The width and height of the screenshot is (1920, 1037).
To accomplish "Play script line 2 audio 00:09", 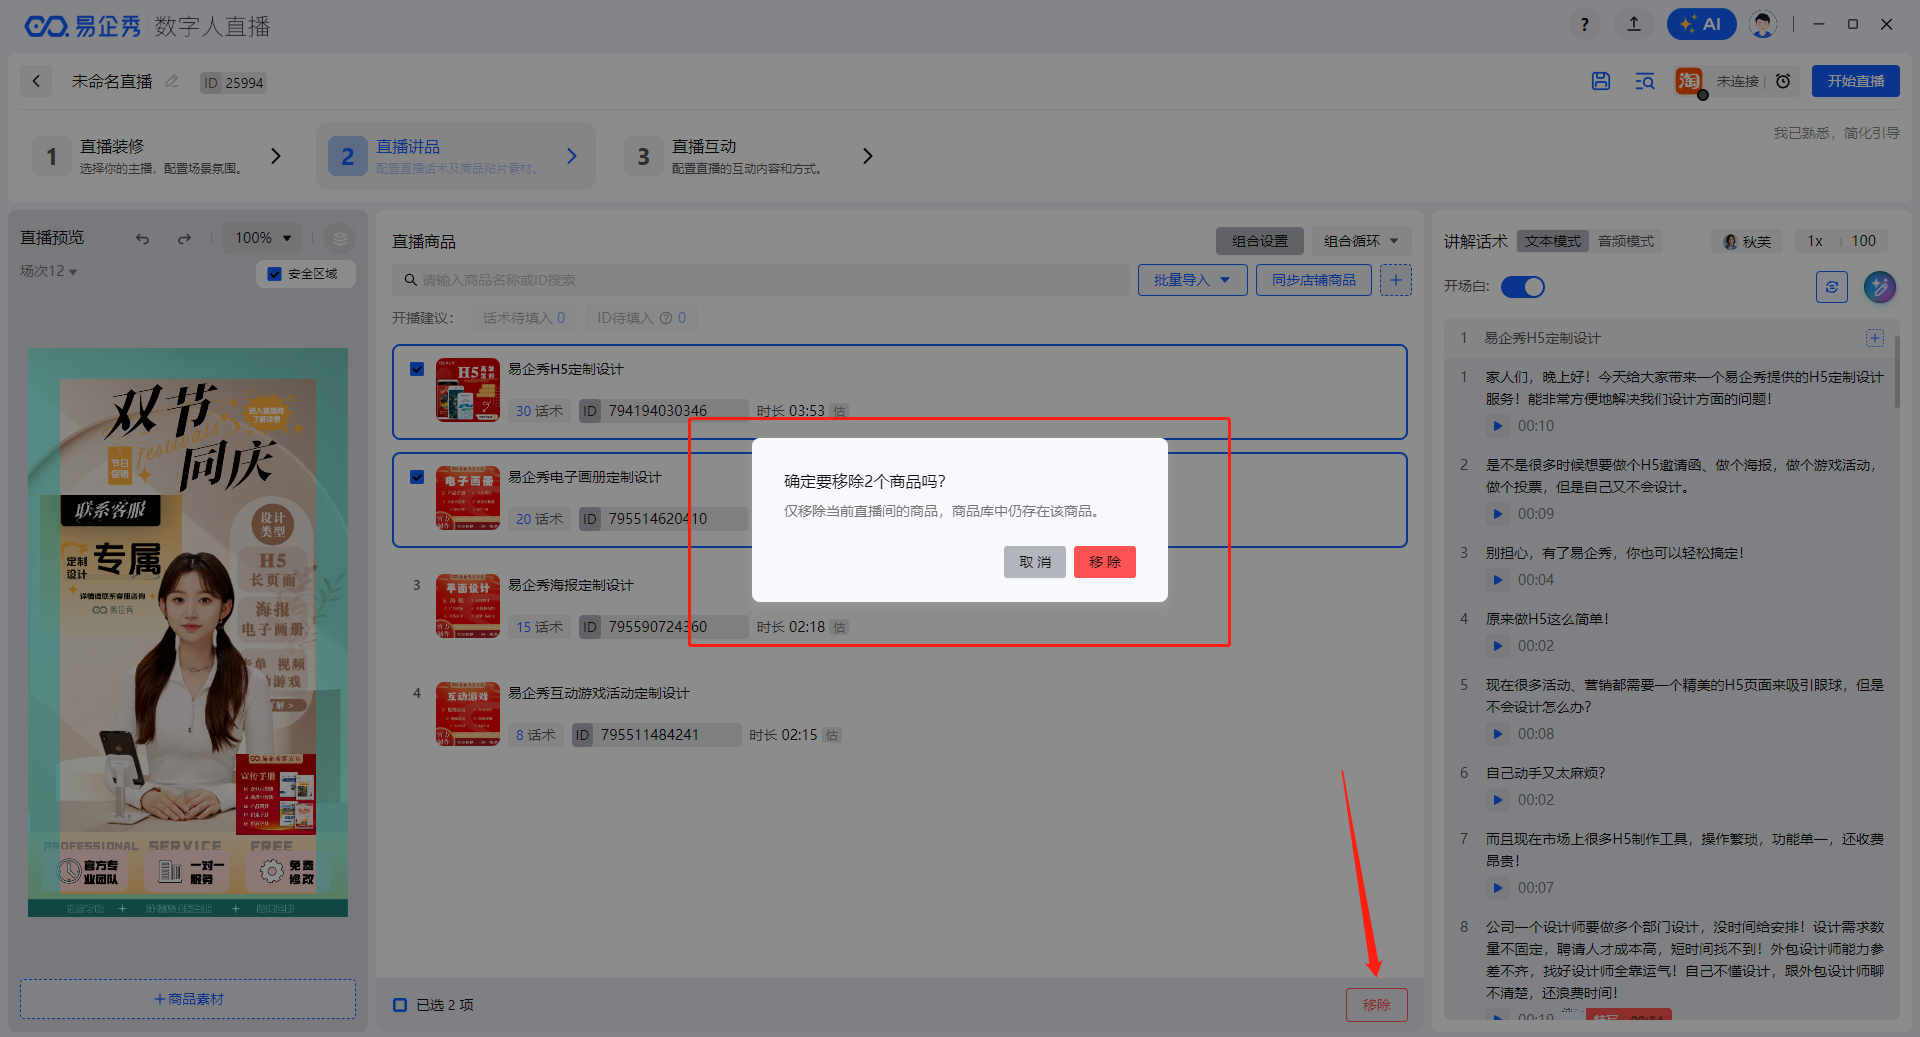I will click(x=1497, y=514).
